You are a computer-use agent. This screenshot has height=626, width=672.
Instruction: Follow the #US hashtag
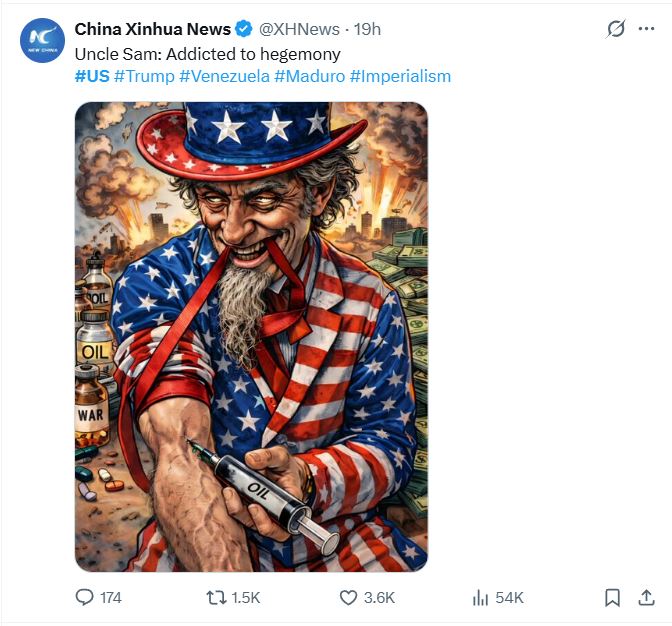[x=92, y=76]
